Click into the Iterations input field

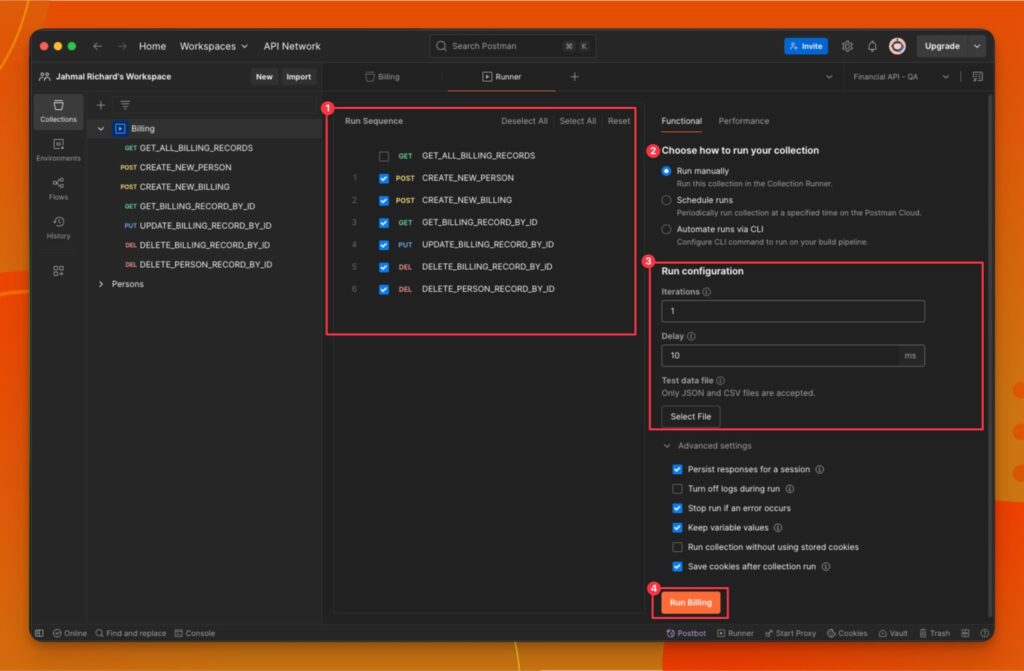coord(793,312)
